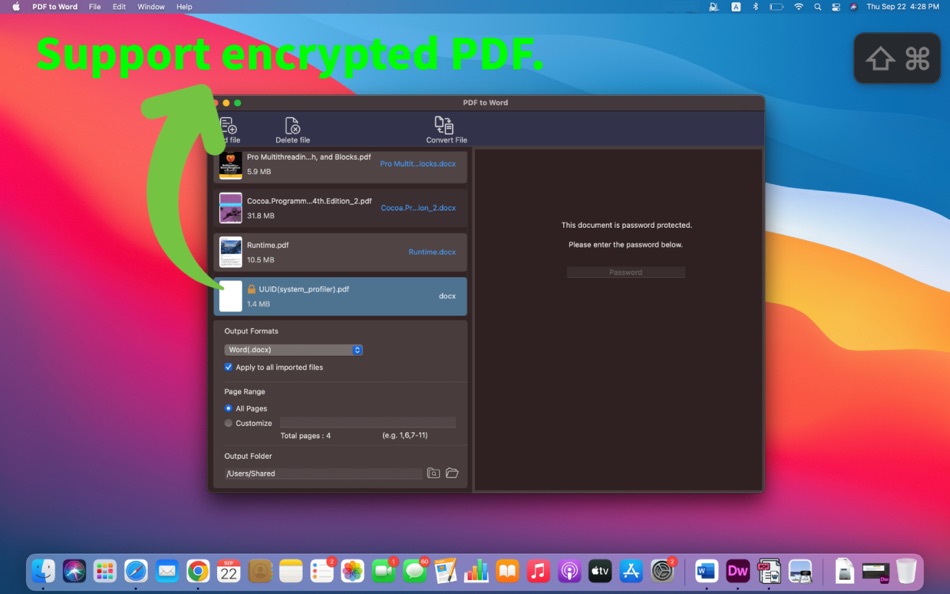Click the Delete file toolbar icon

tap(293, 125)
